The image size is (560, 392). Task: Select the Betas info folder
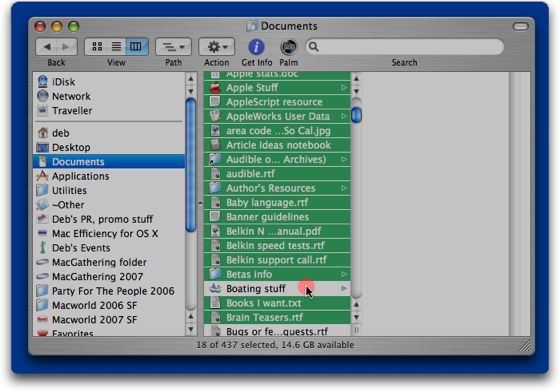(x=277, y=274)
